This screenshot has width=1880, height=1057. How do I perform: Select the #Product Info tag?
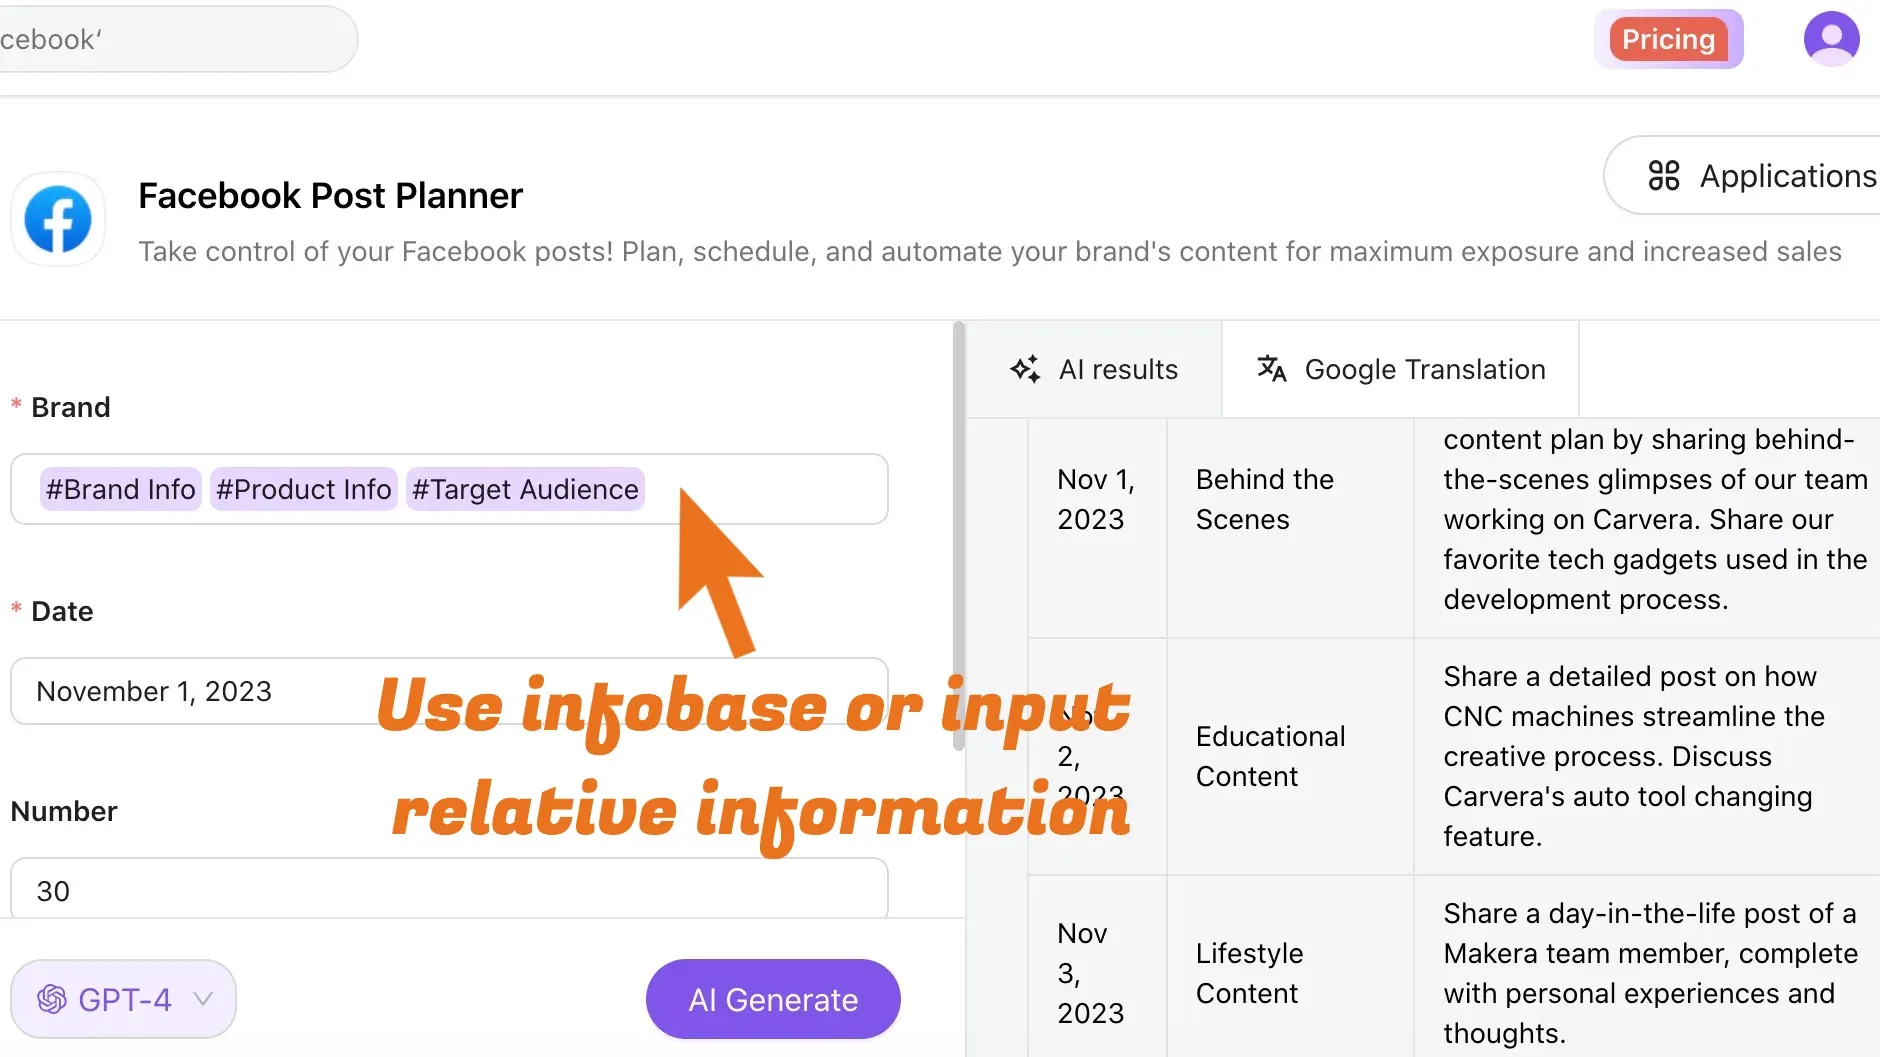[x=304, y=489]
